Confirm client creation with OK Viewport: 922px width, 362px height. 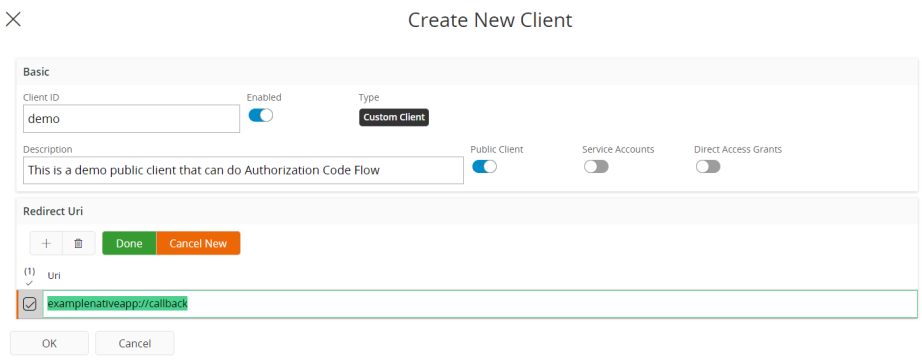coord(49,343)
